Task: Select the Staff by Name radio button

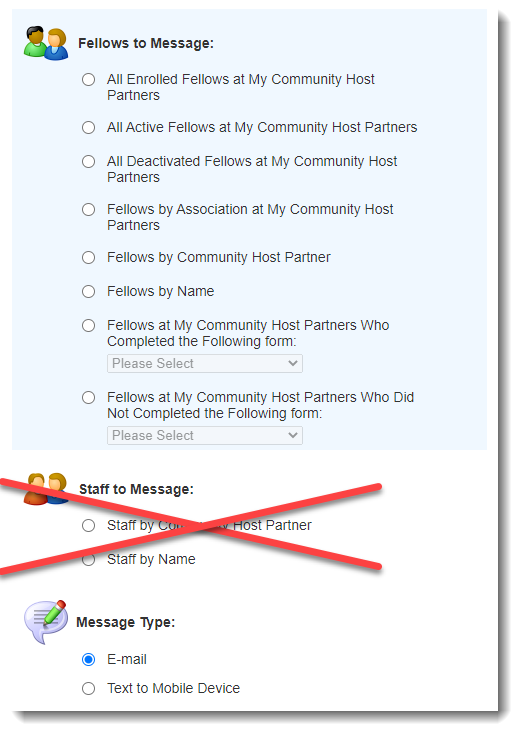Action: 88,559
